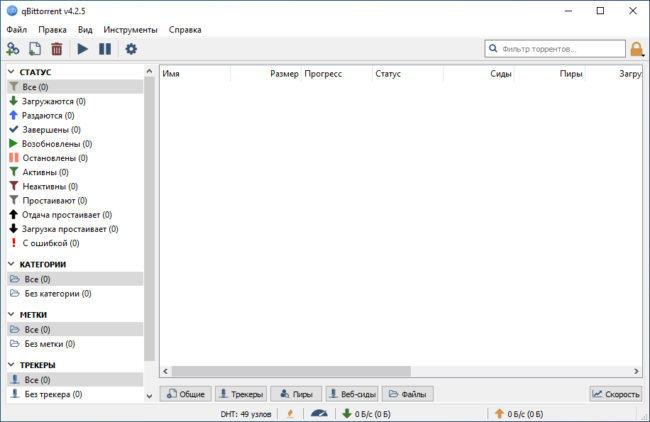The image size is (650, 422).
Task: Add torrent file toolbar icon
Action: (35, 49)
